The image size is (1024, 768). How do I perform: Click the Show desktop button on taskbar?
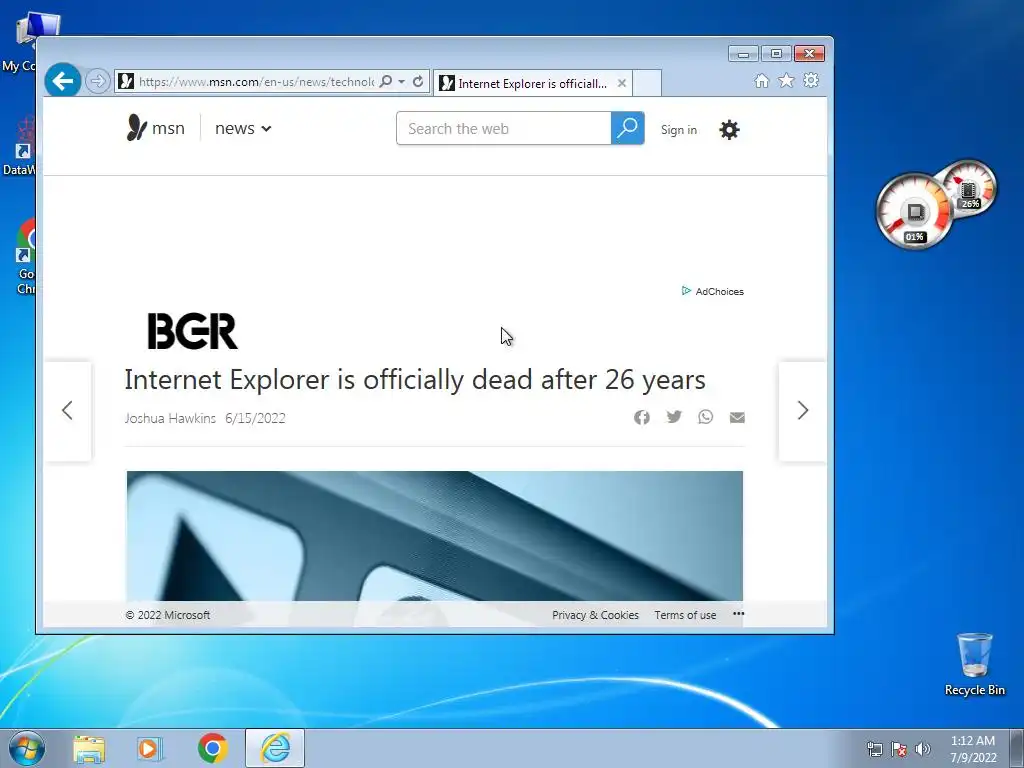[x=1017, y=749]
